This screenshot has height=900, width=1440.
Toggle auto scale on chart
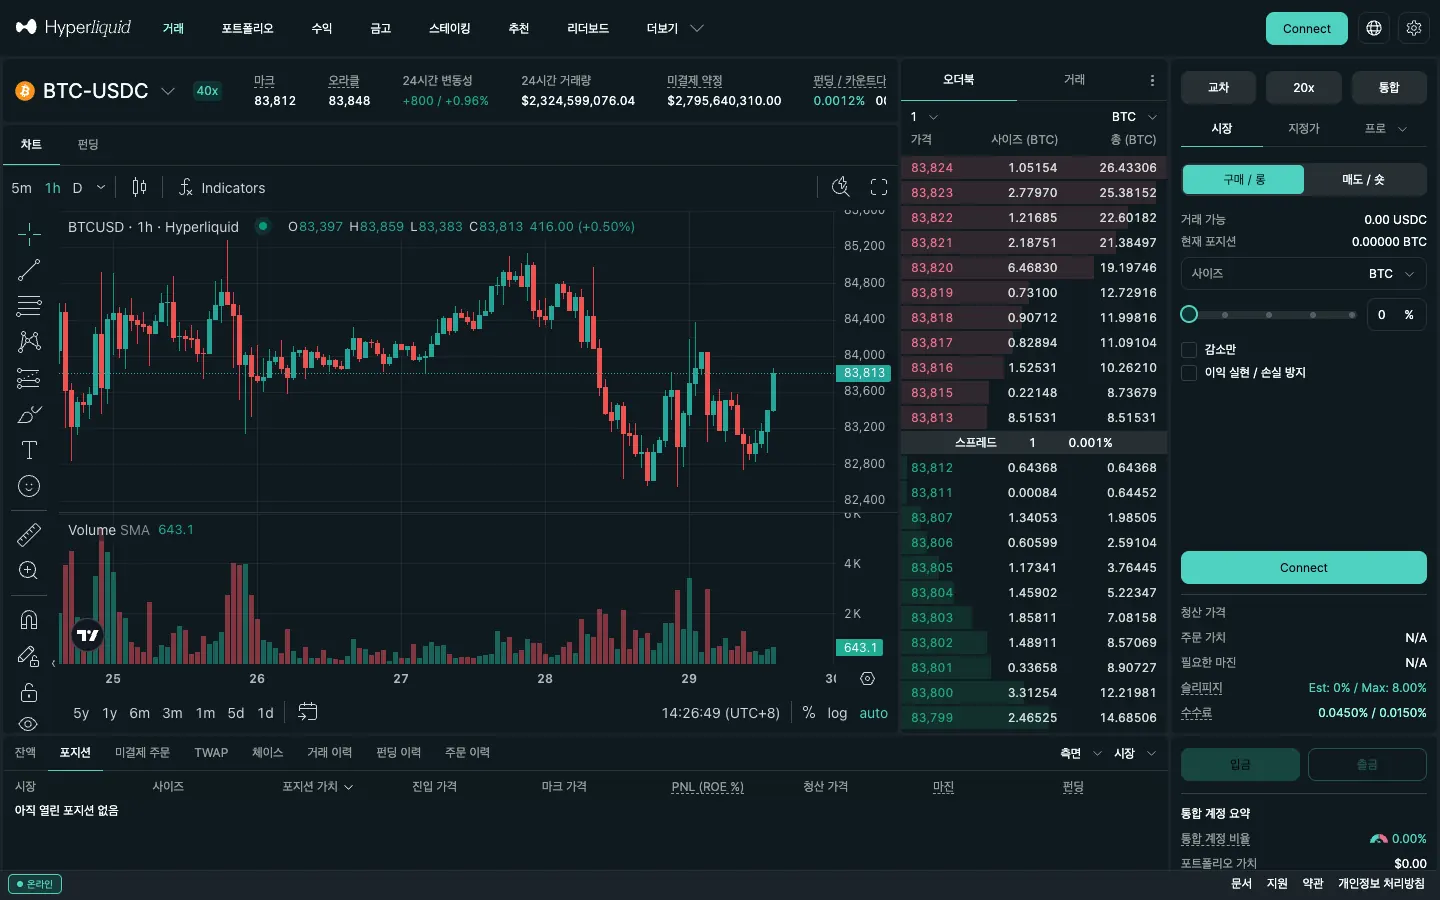click(x=873, y=713)
